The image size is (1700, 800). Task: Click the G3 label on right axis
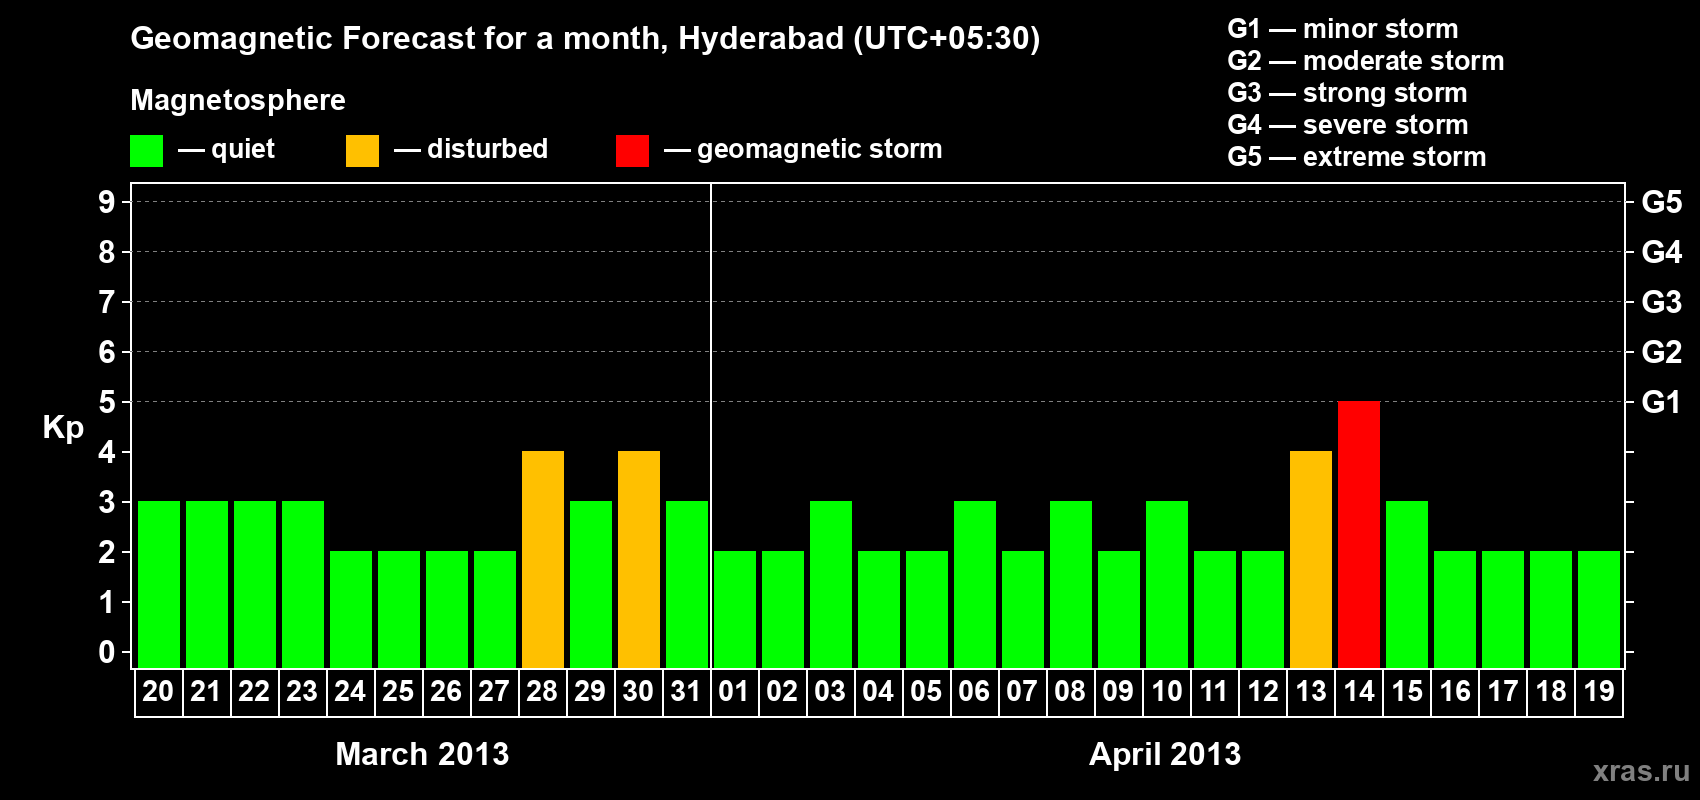pyautogui.click(x=1661, y=302)
